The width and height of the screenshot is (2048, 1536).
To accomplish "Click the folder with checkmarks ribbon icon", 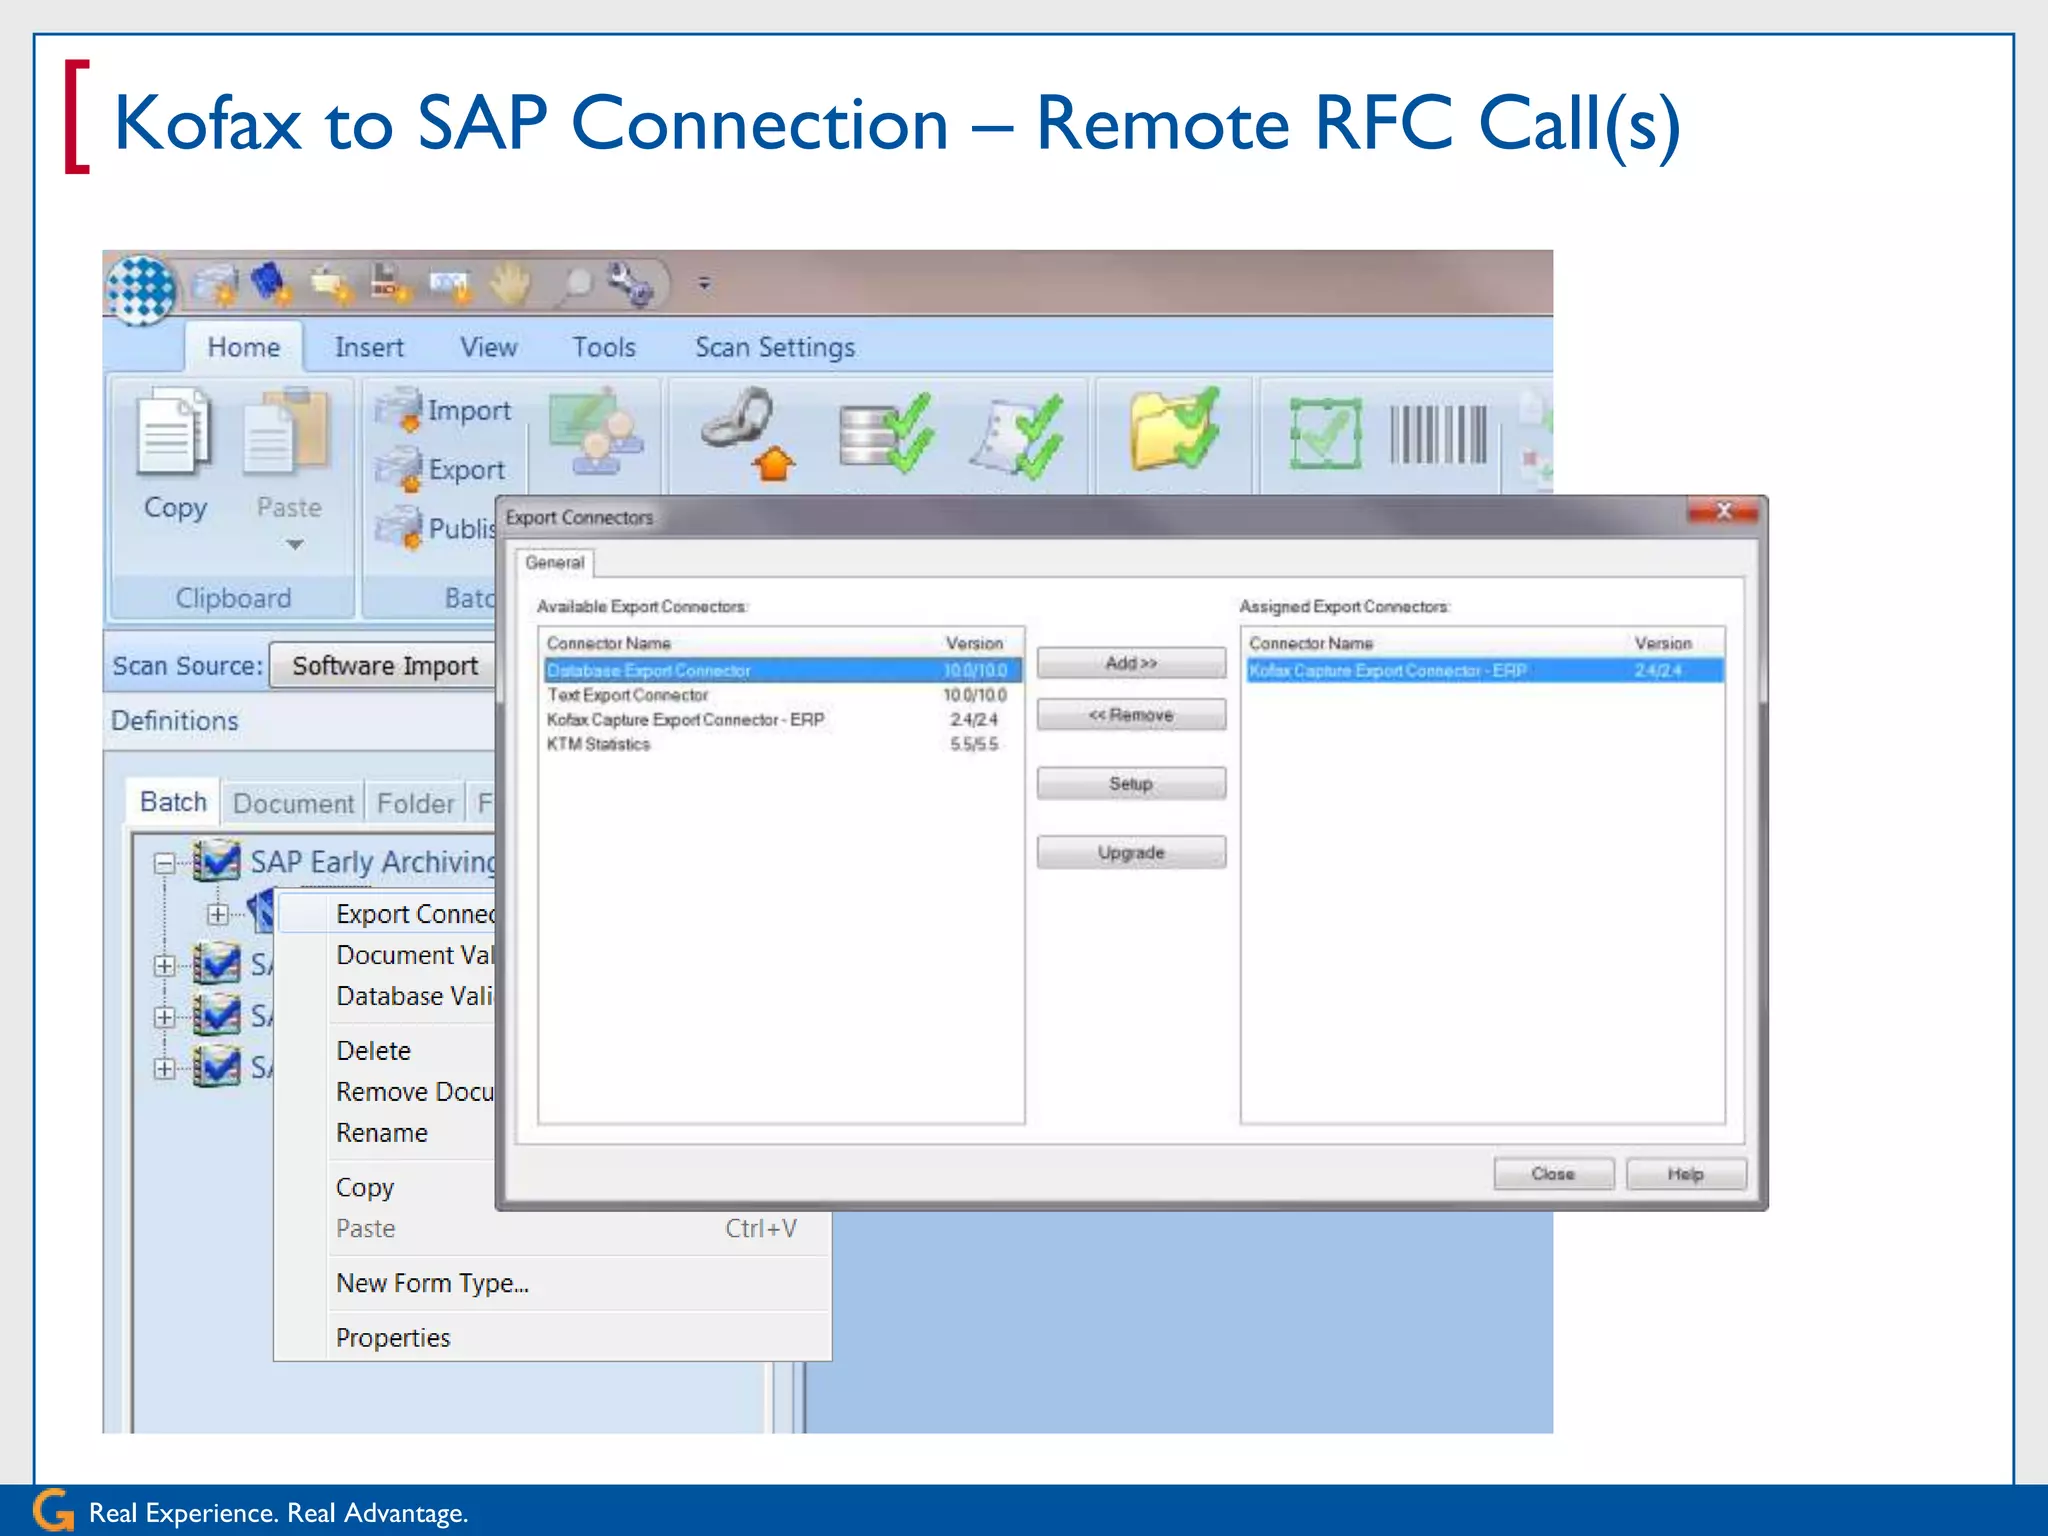I will pyautogui.click(x=1175, y=430).
